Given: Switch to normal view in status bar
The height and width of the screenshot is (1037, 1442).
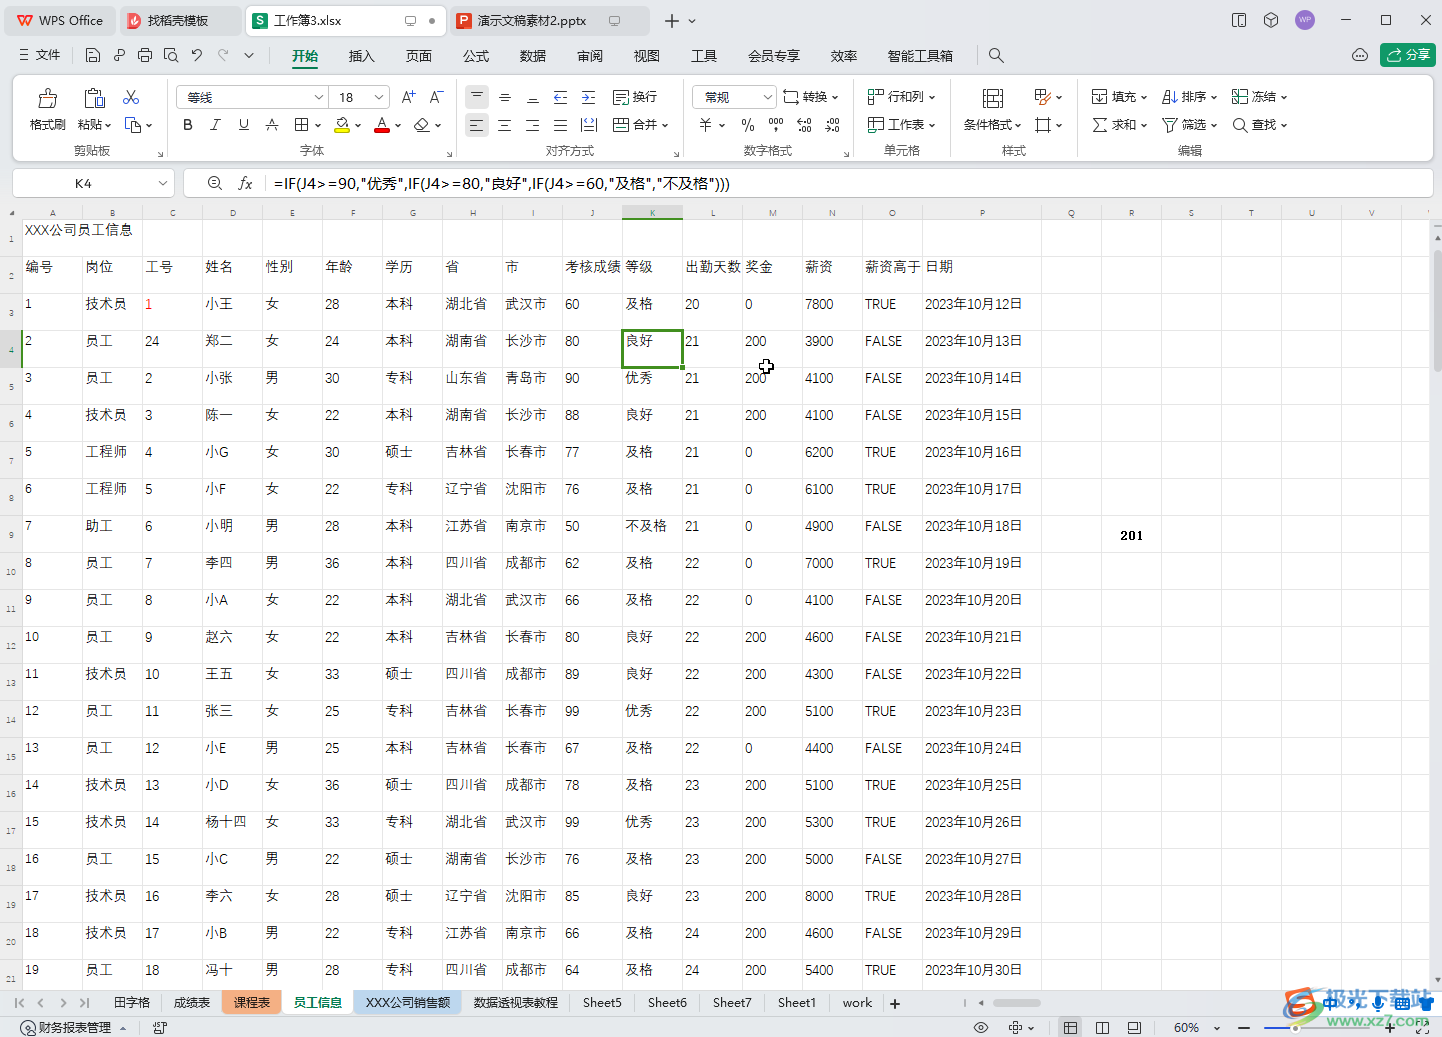Looking at the screenshot, I should click(x=1070, y=1027).
